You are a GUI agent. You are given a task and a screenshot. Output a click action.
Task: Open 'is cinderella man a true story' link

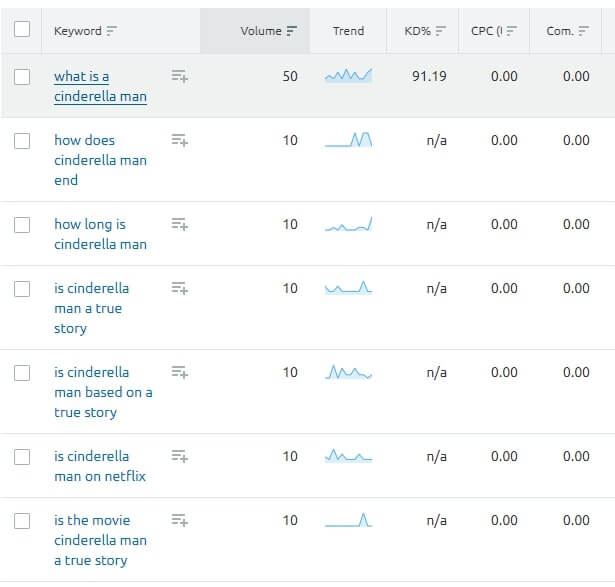click(91, 308)
